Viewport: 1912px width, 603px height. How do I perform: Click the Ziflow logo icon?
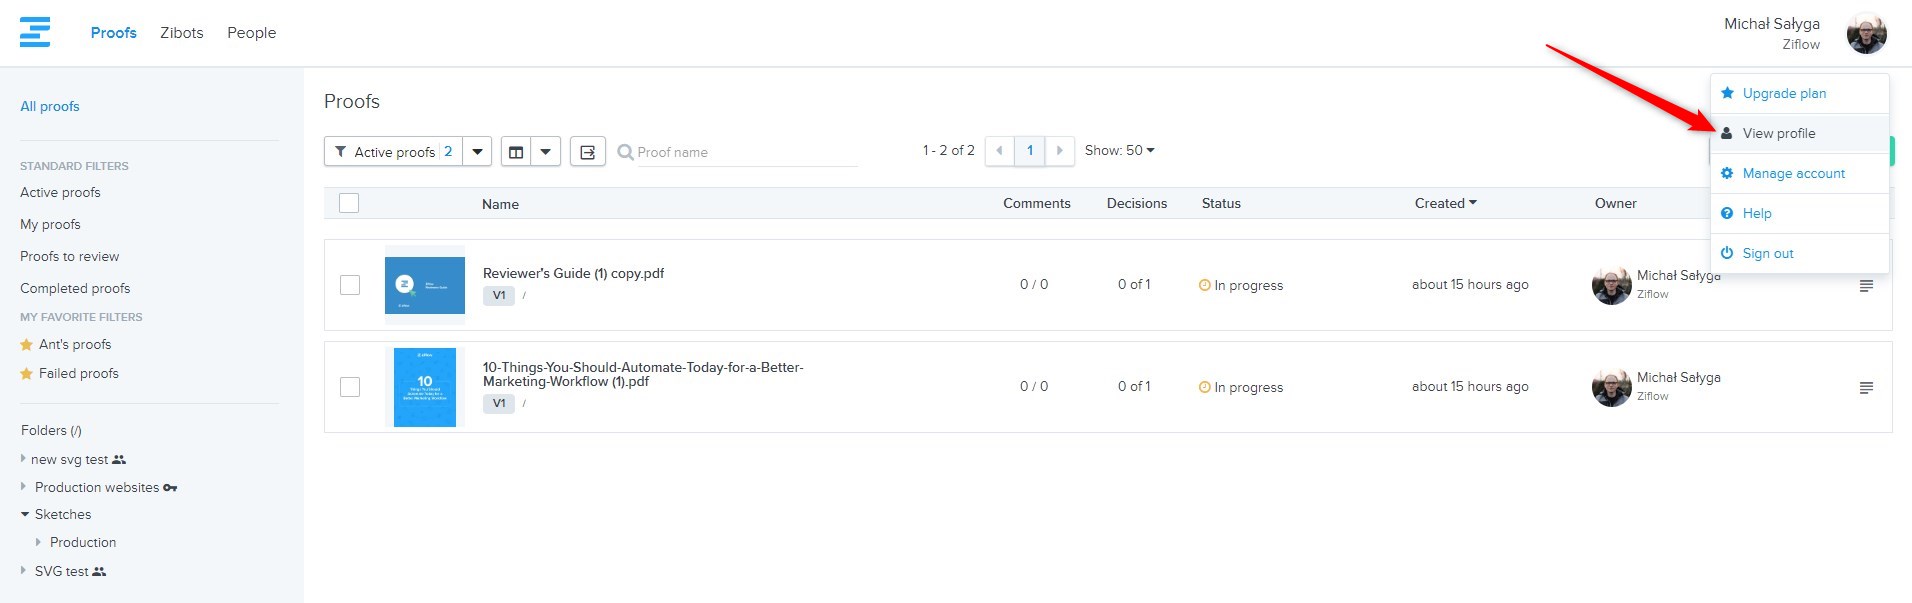(35, 32)
